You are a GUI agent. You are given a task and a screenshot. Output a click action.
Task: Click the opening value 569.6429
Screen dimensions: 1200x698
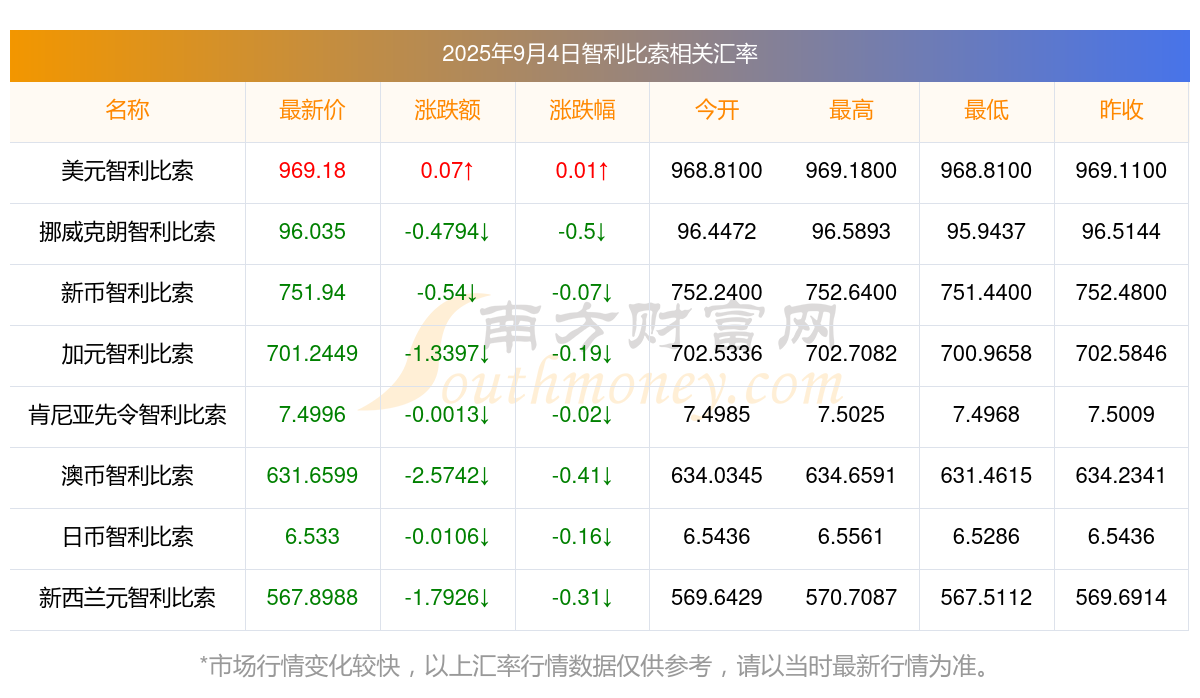[x=717, y=598]
